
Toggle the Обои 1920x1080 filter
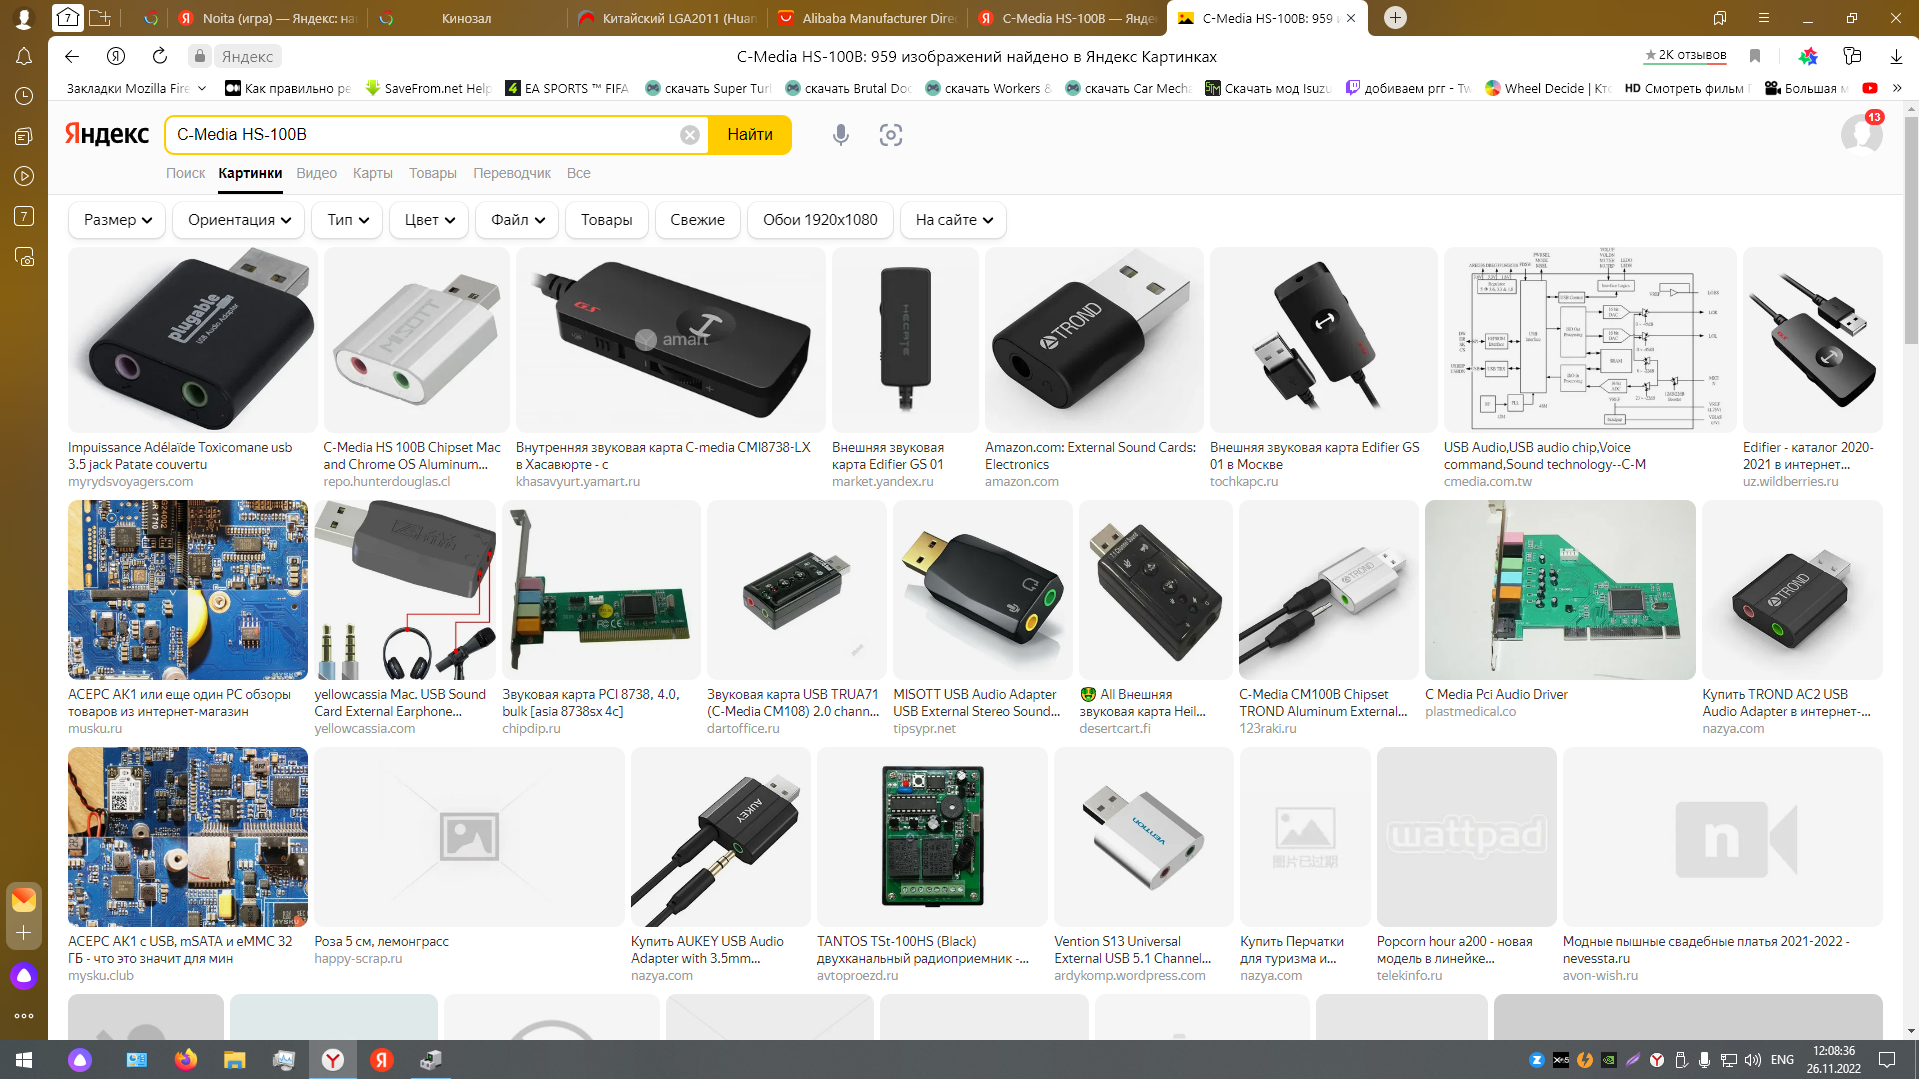(820, 220)
